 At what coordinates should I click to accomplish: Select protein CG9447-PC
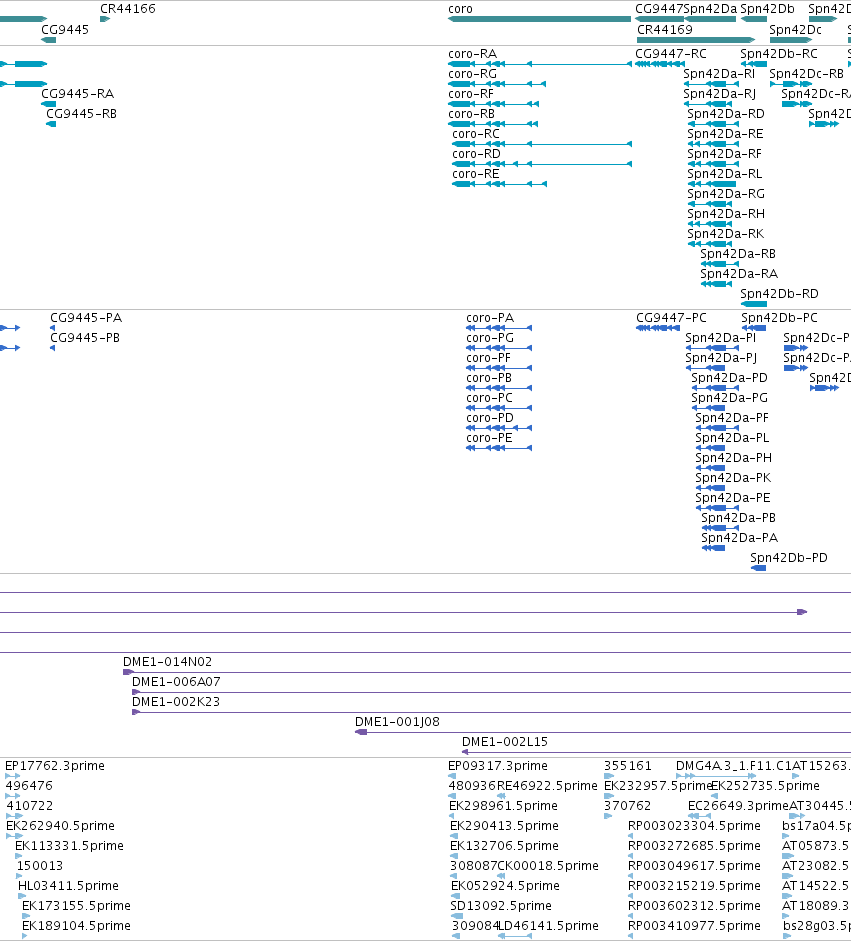click(x=671, y=317)
